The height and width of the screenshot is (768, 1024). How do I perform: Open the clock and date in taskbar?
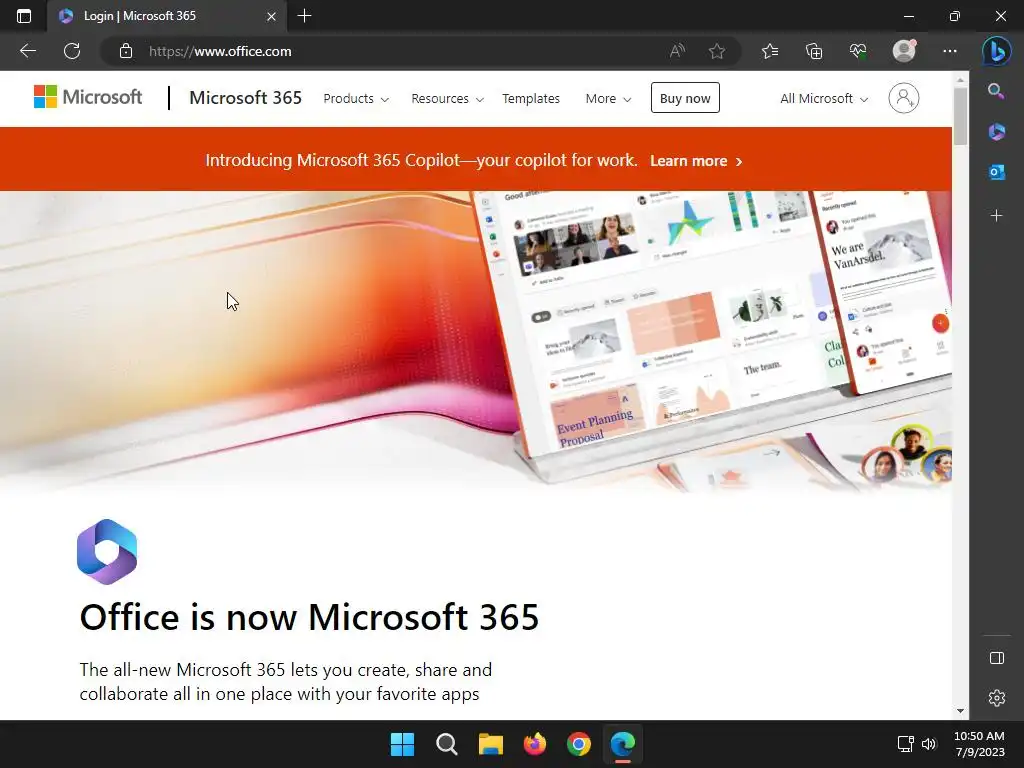click(x=979, y=744)
